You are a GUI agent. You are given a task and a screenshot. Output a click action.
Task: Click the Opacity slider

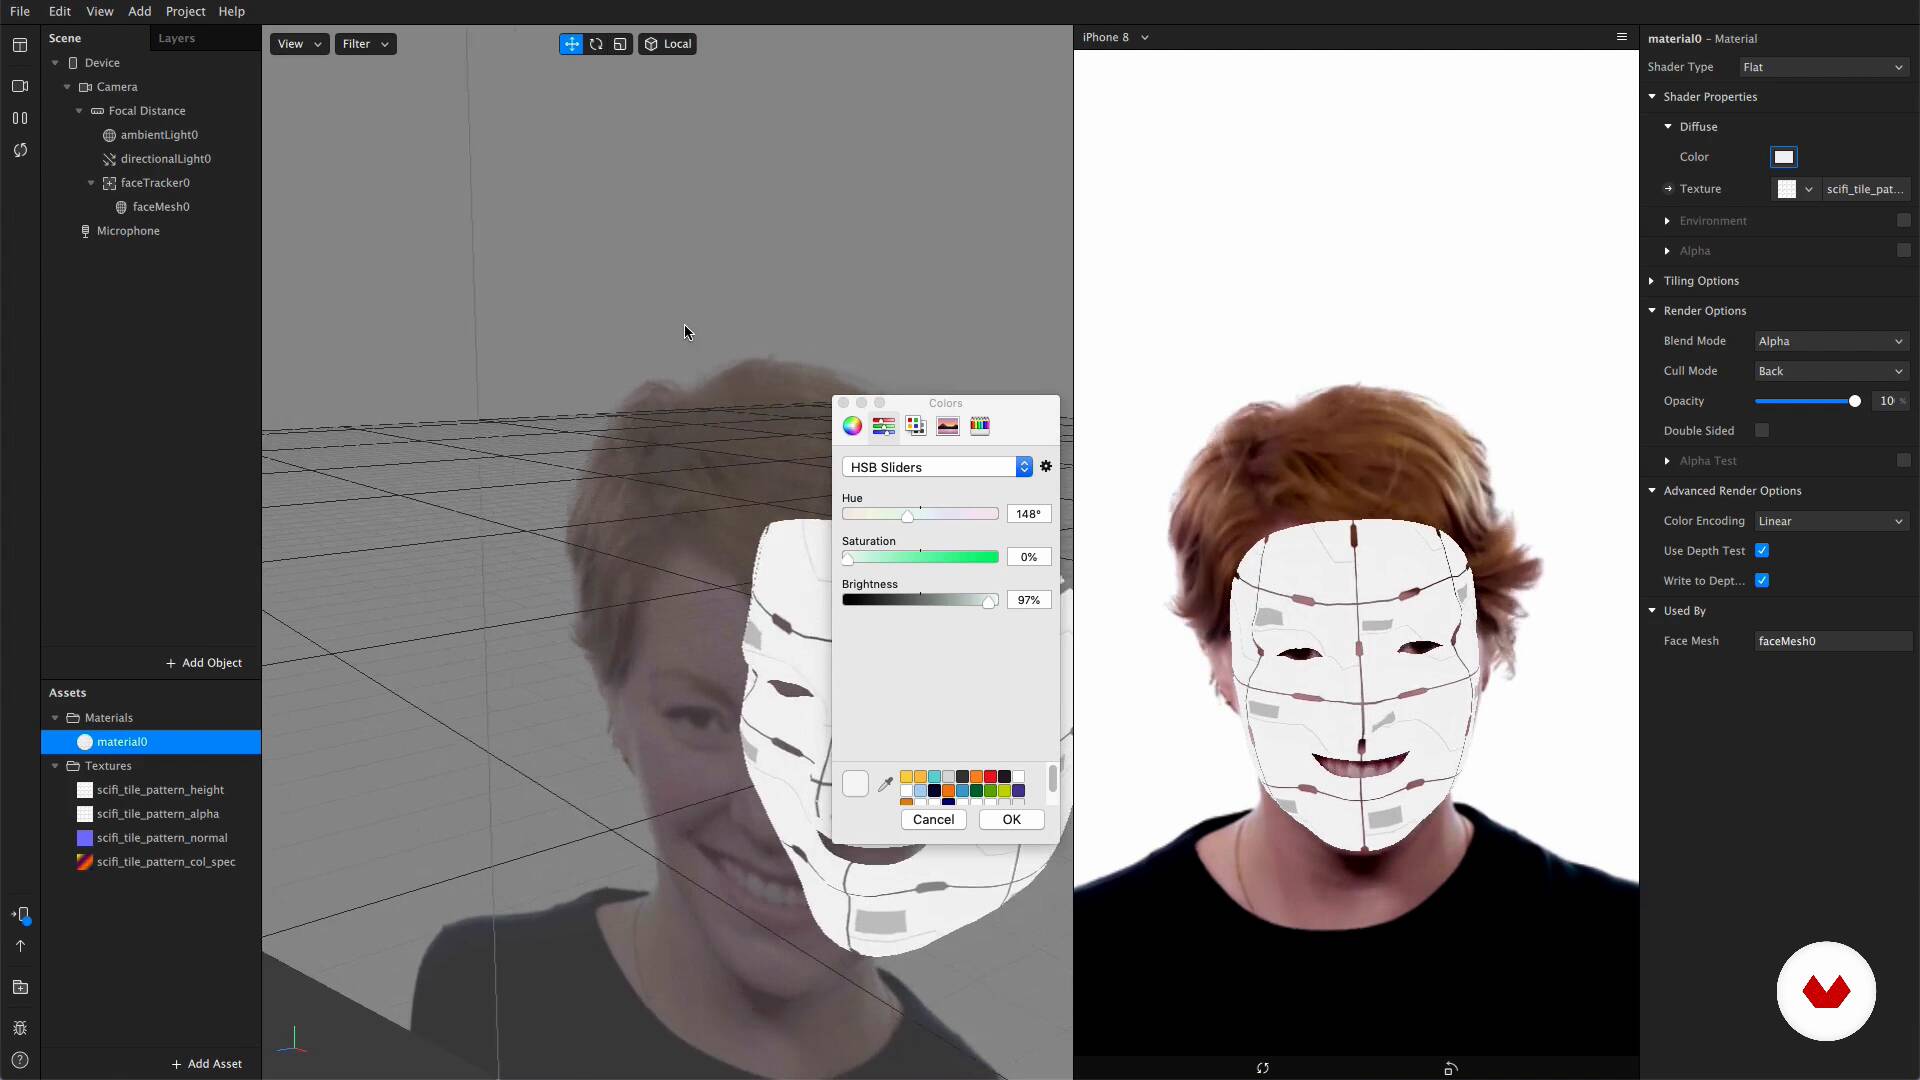1808,401
